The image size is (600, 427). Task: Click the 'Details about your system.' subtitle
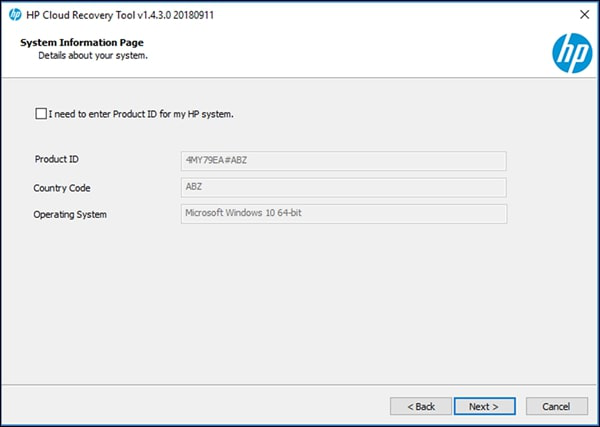point(92,56)
